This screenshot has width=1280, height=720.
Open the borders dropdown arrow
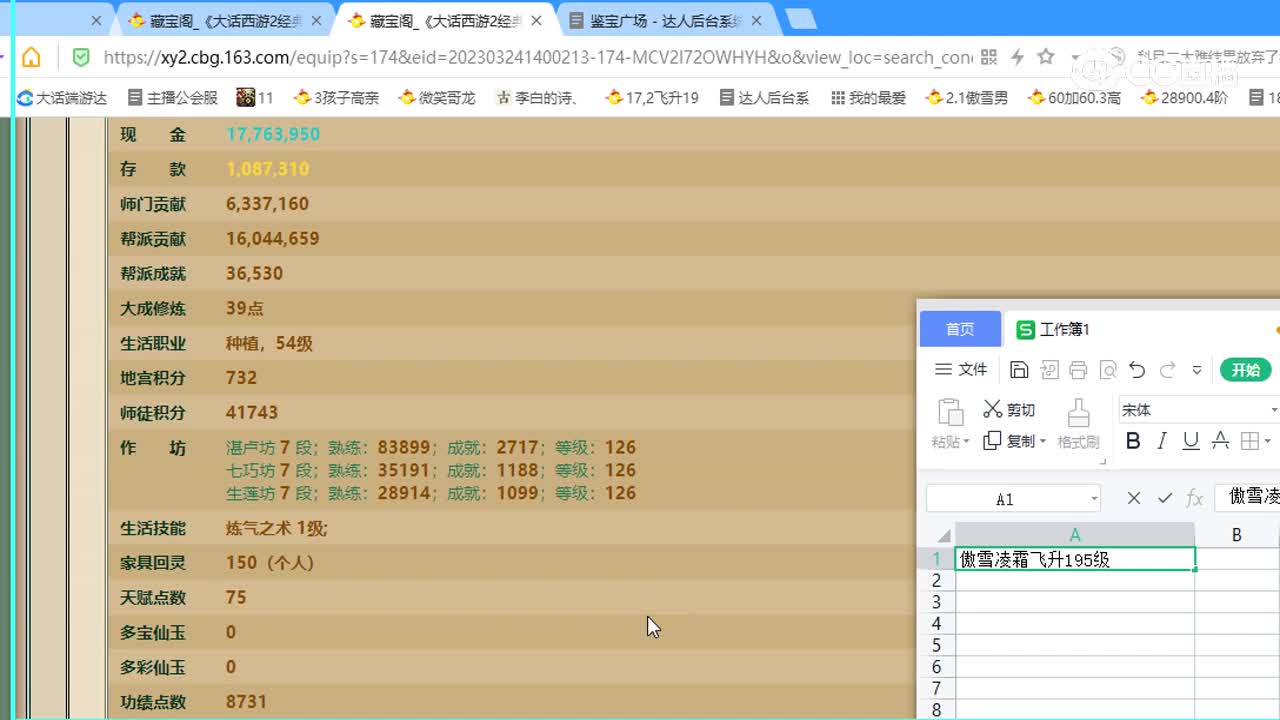click(1267, 442)
